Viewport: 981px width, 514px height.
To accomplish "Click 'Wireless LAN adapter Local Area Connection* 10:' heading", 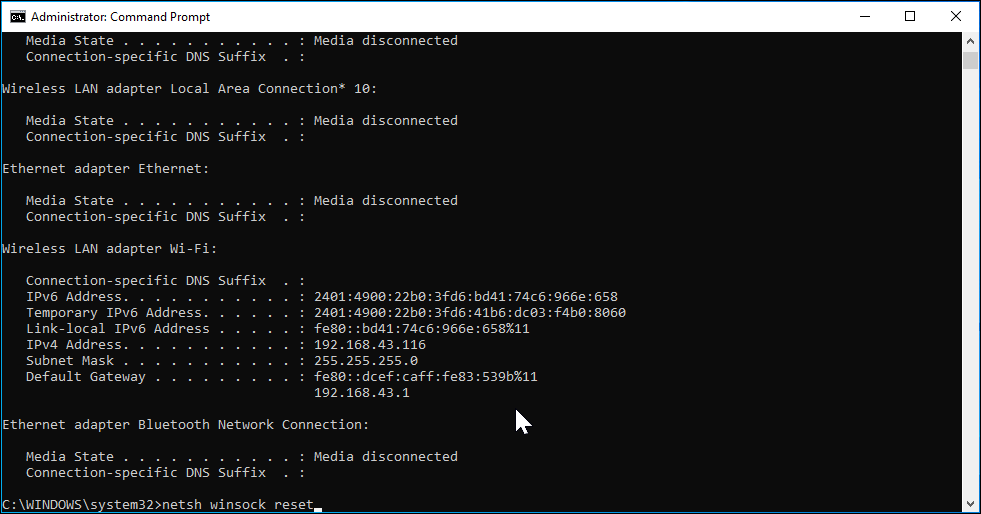I will (x=190, y=89).
